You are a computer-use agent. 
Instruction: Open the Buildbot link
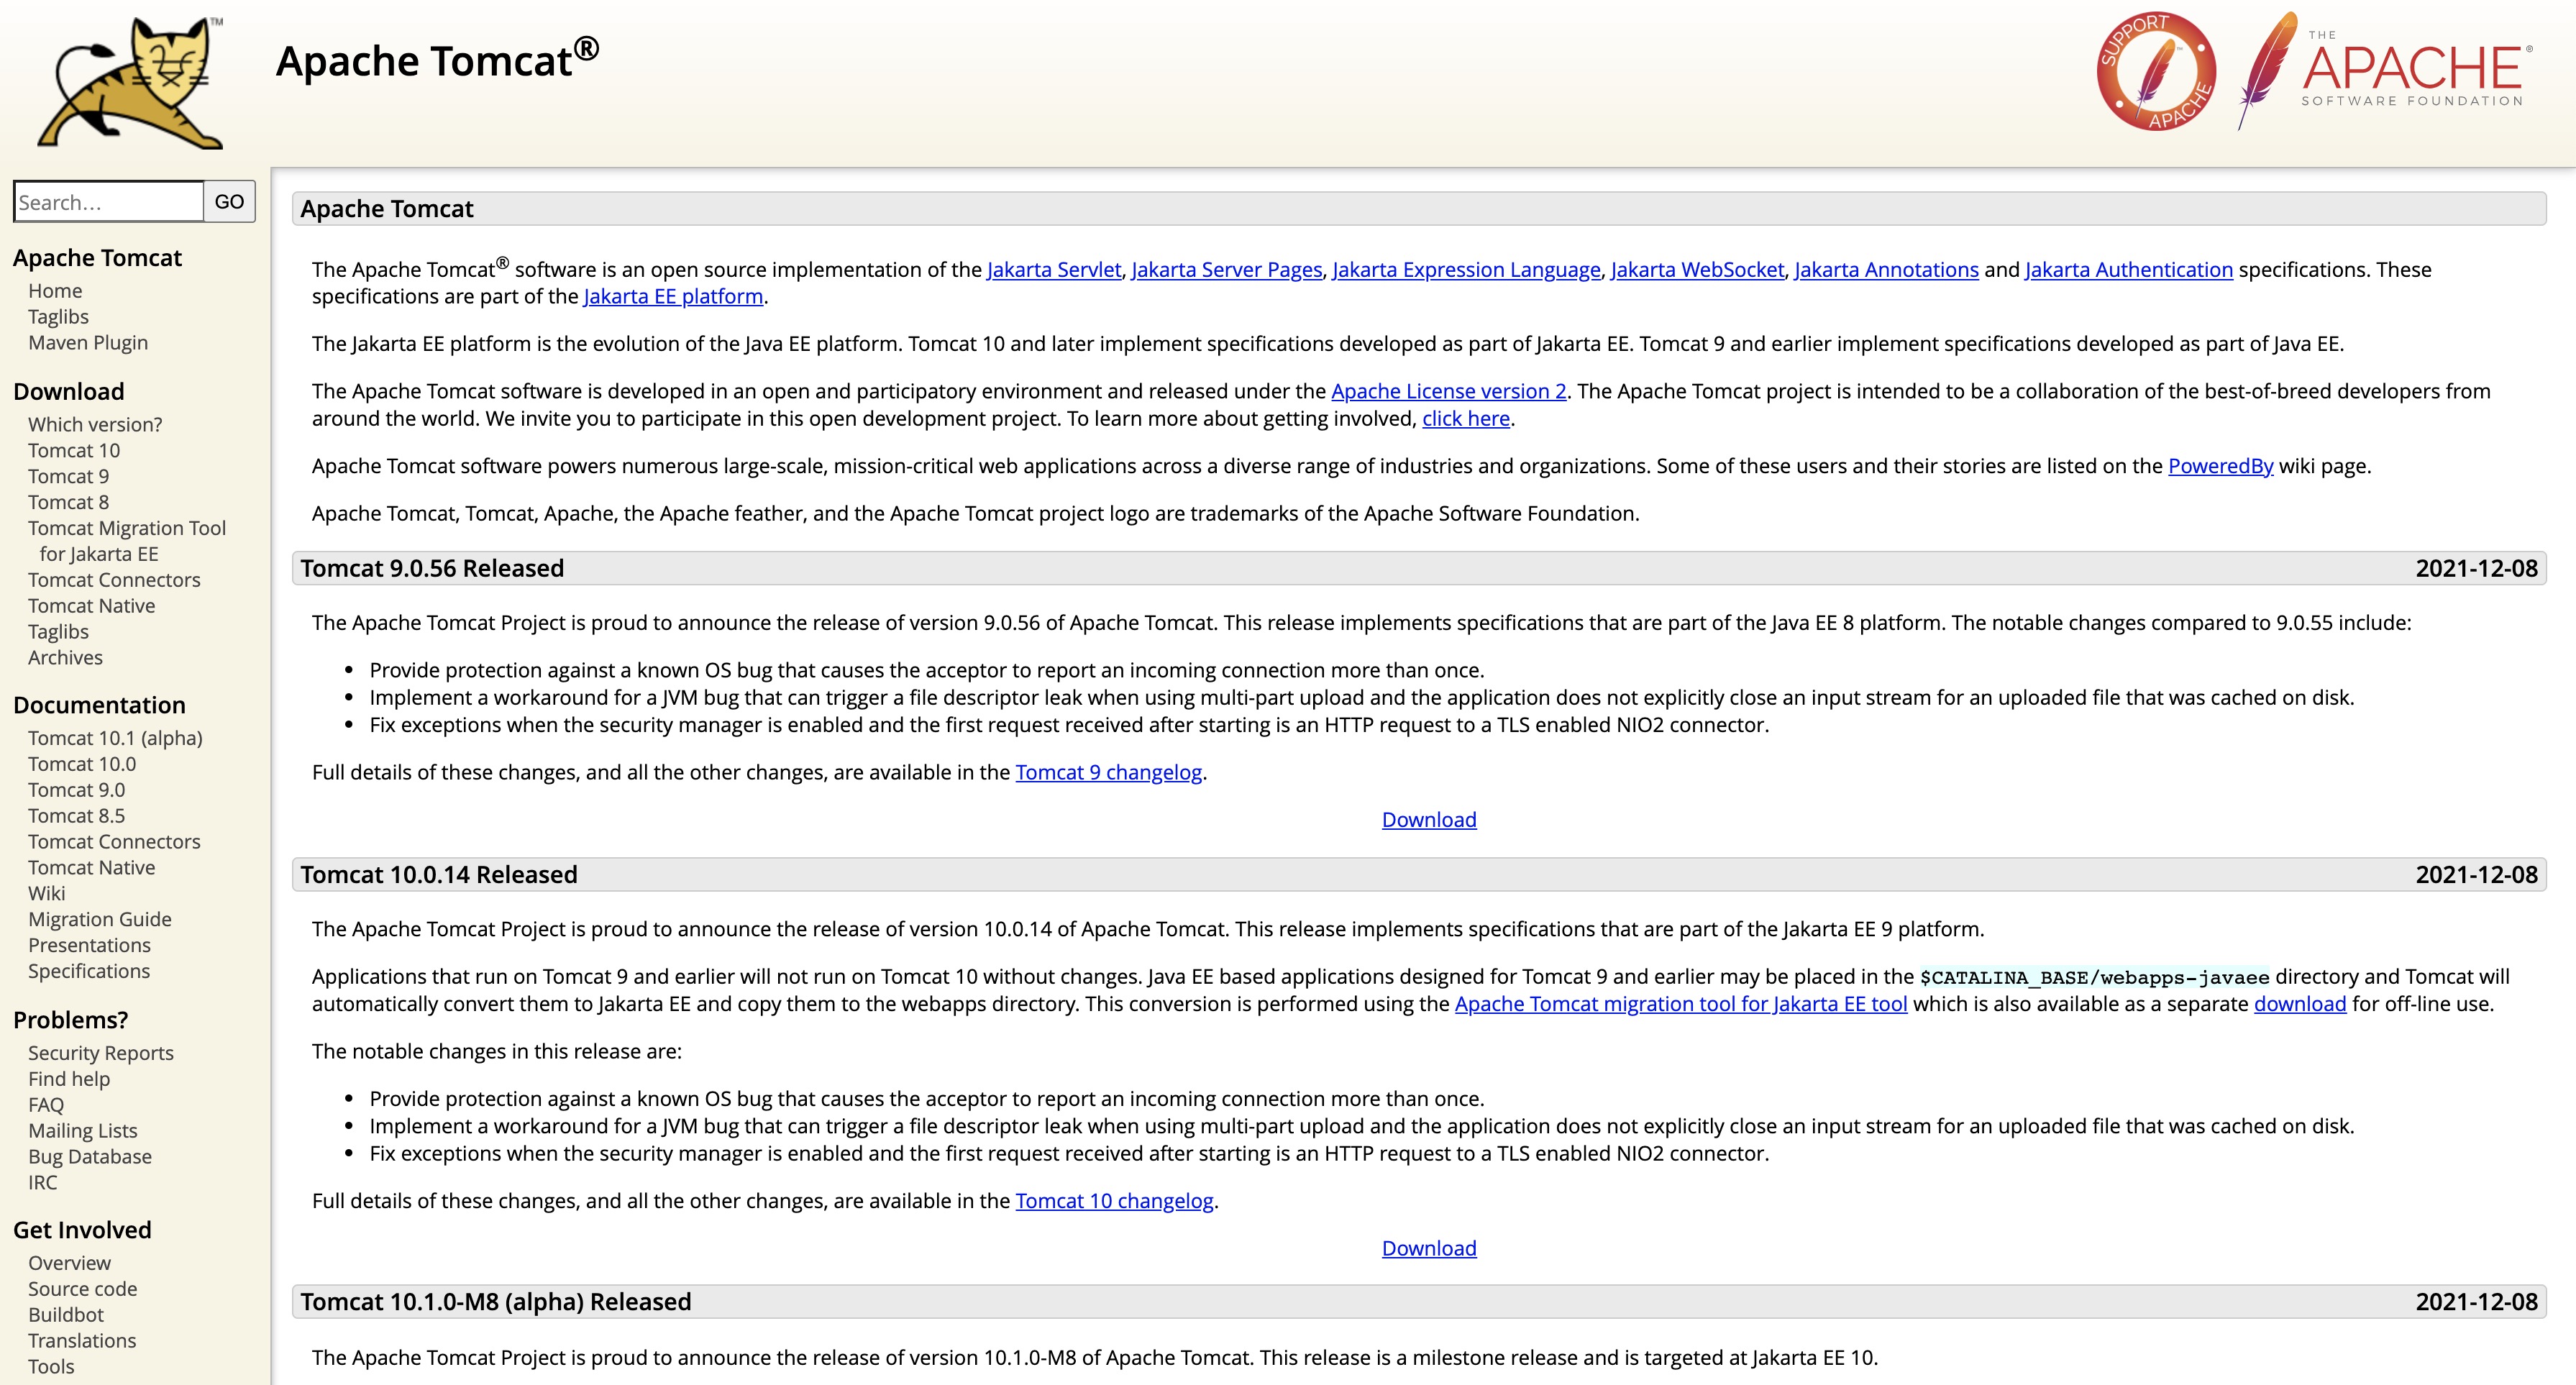coord(66,1315)
